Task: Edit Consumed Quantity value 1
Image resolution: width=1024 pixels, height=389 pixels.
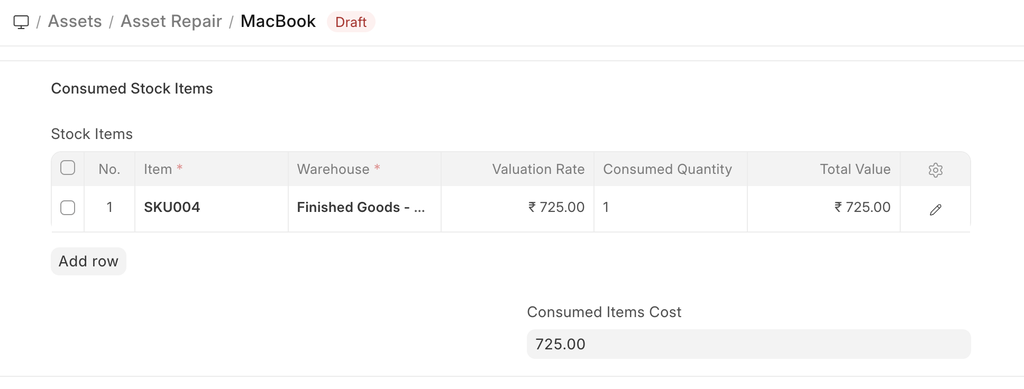Action: 671,208
